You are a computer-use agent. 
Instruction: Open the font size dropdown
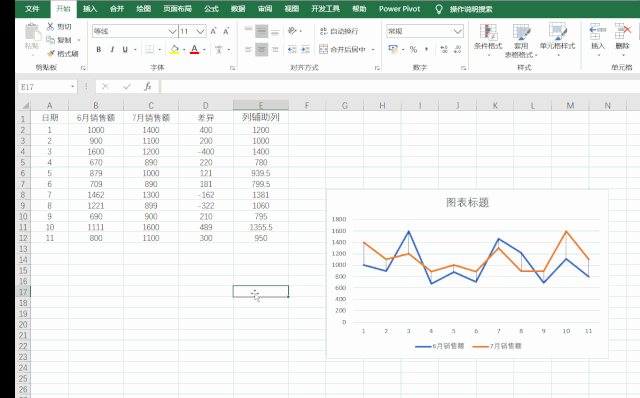click(x=200, y=31)
